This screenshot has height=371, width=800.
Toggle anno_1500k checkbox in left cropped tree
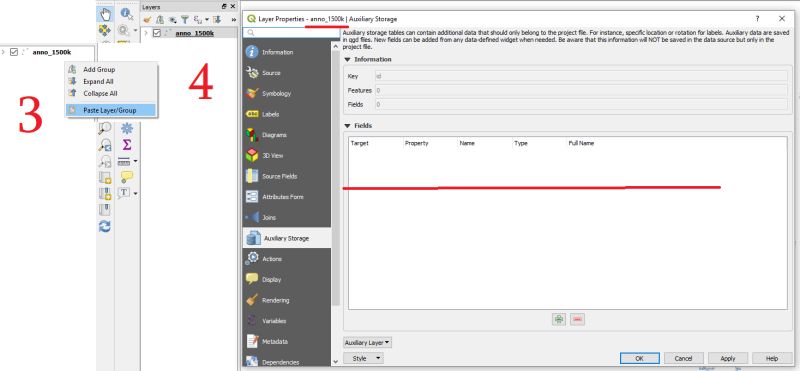pos(14,52)
